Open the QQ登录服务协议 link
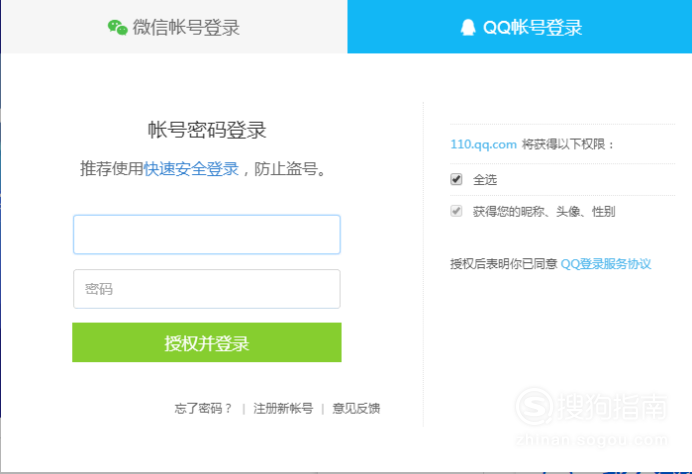Image resolution: width=692 pixels, height=474 pixels. point(606,264)
